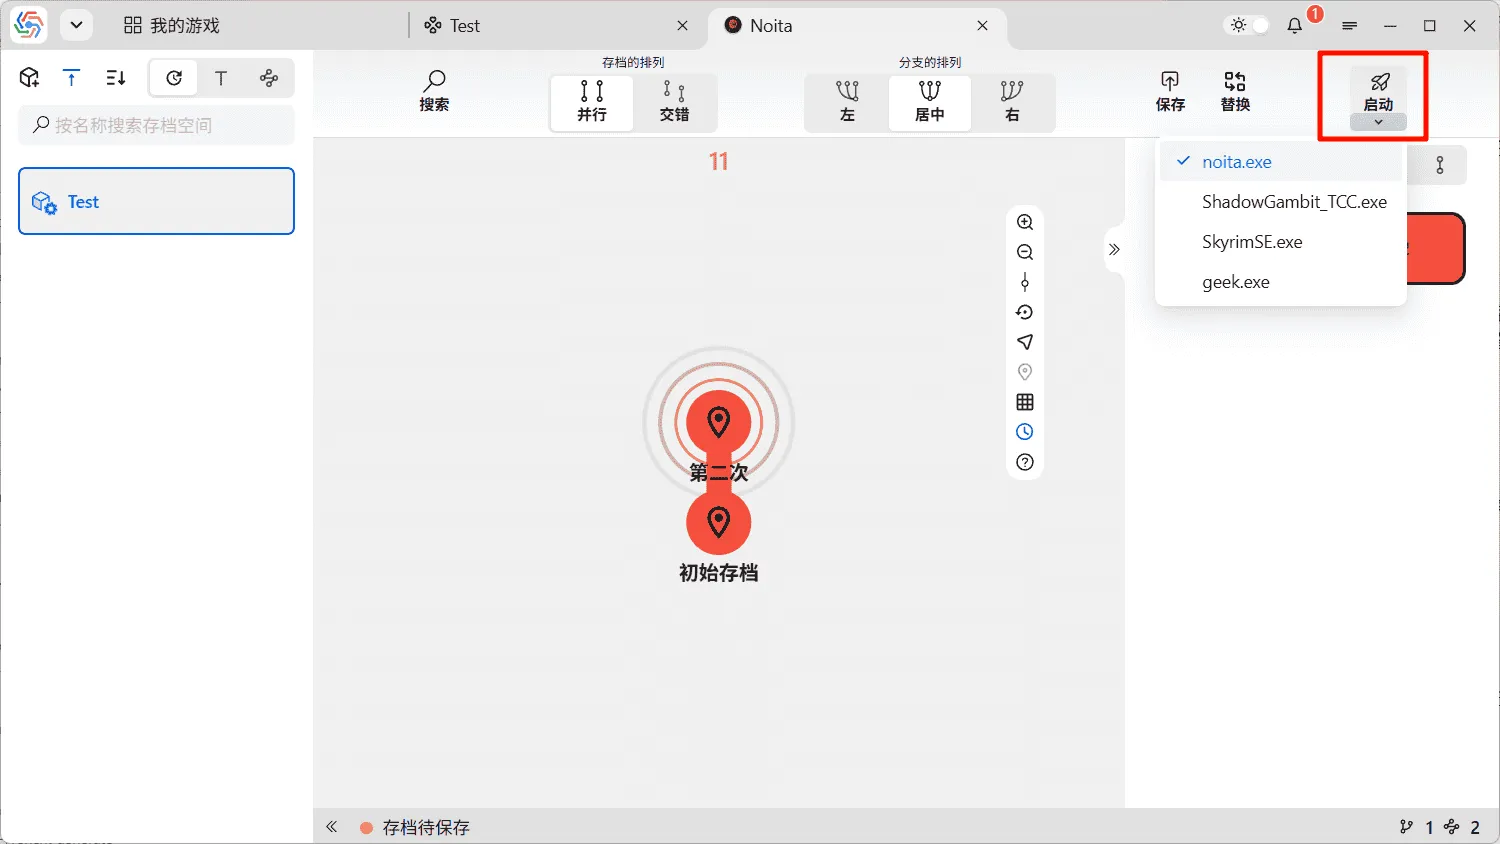Click the 保存 save icon
The width and height of the screenshot is (1500, 844).
pos(1170,82)
